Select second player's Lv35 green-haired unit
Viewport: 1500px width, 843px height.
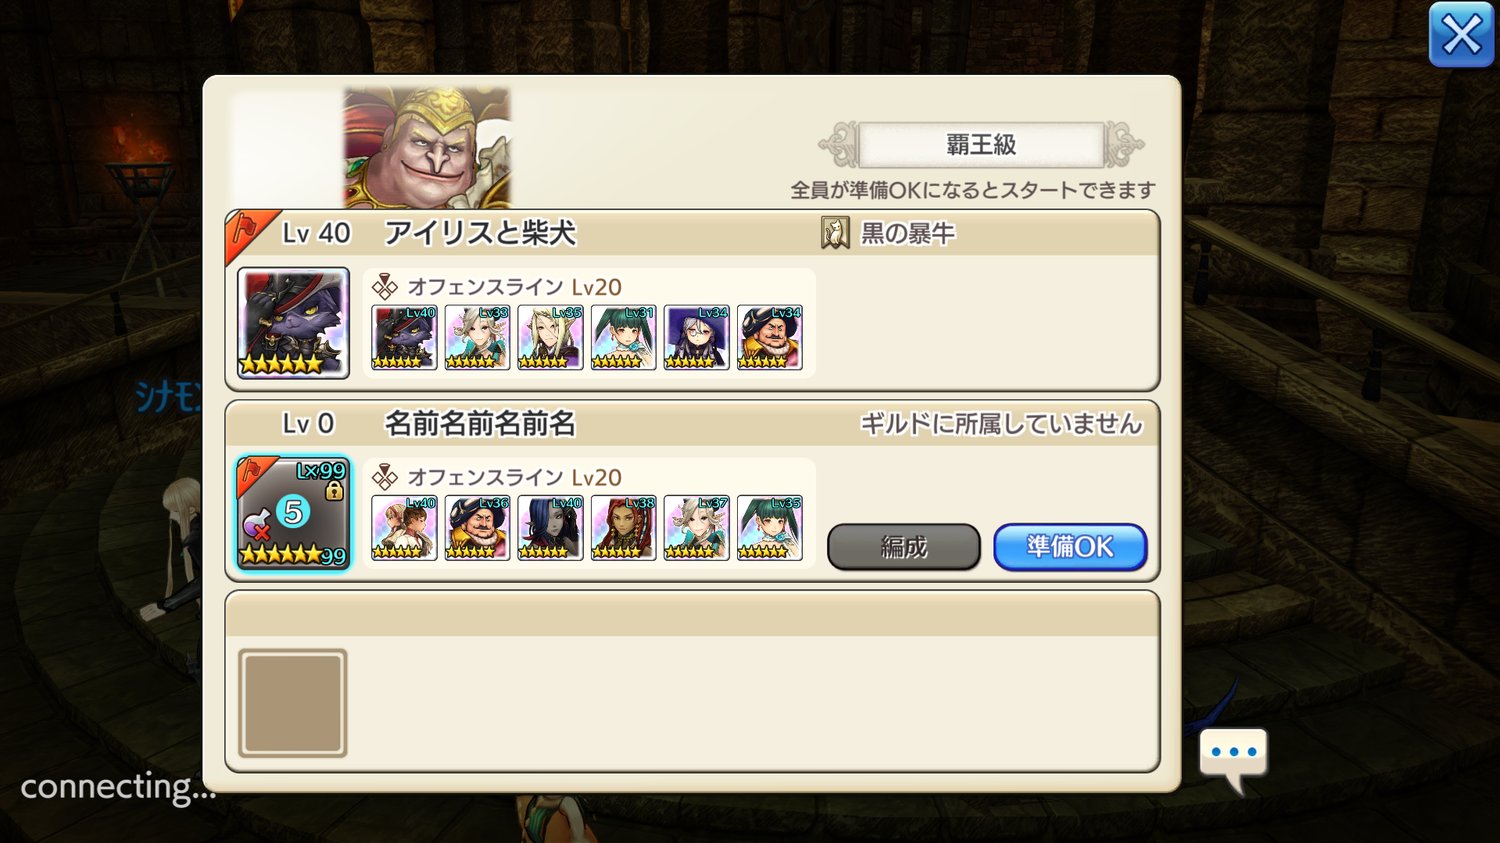click(x=770, y=528)
